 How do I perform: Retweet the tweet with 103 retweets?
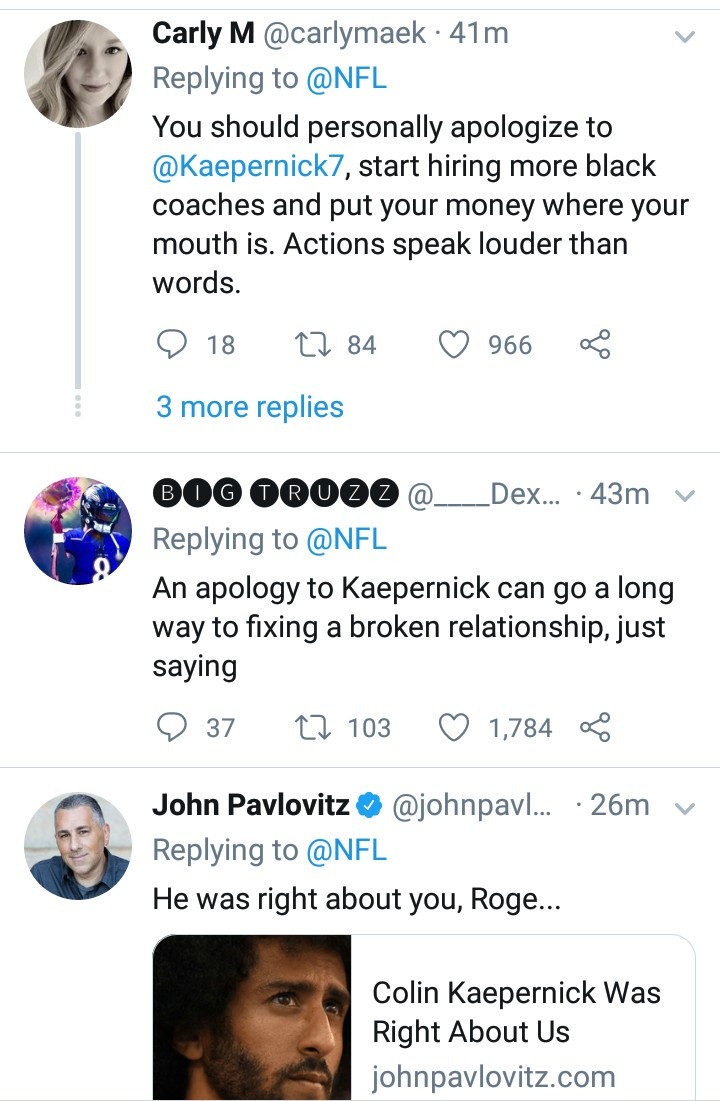[313, 727]
